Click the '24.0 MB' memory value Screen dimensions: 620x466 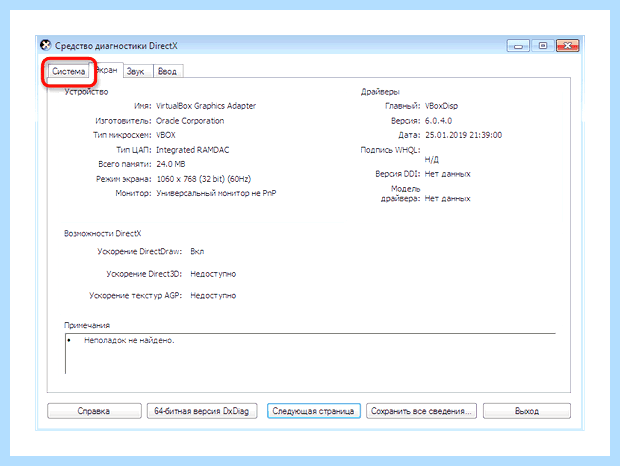coord(171,164)
